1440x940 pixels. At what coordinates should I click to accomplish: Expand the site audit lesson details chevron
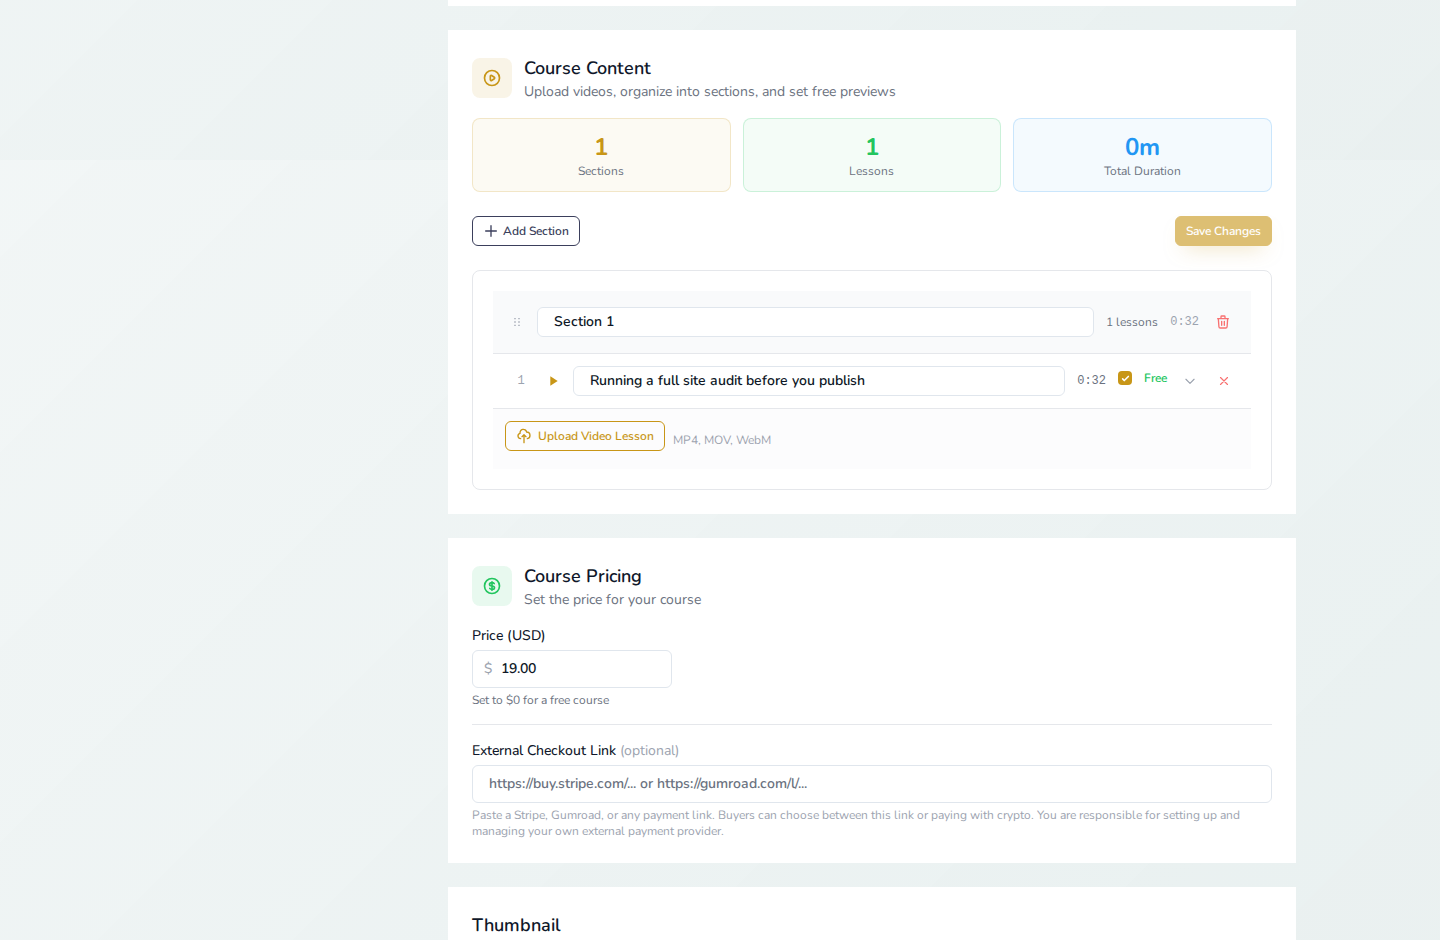pyautogui.click(x=1190, y=381)
